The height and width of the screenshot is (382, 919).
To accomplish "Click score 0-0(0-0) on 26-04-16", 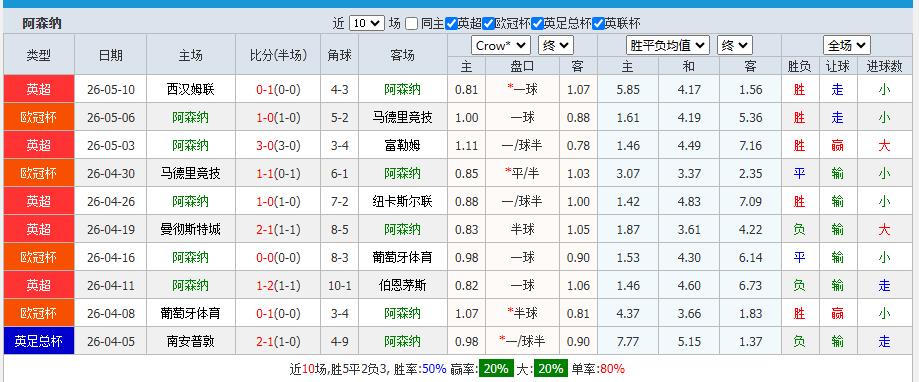I will [x=278, y=257].
